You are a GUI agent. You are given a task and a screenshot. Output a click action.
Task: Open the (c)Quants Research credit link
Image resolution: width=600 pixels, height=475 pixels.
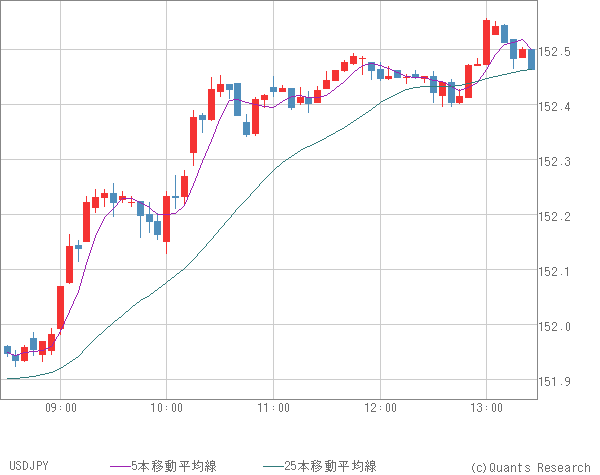pos(529,466)
